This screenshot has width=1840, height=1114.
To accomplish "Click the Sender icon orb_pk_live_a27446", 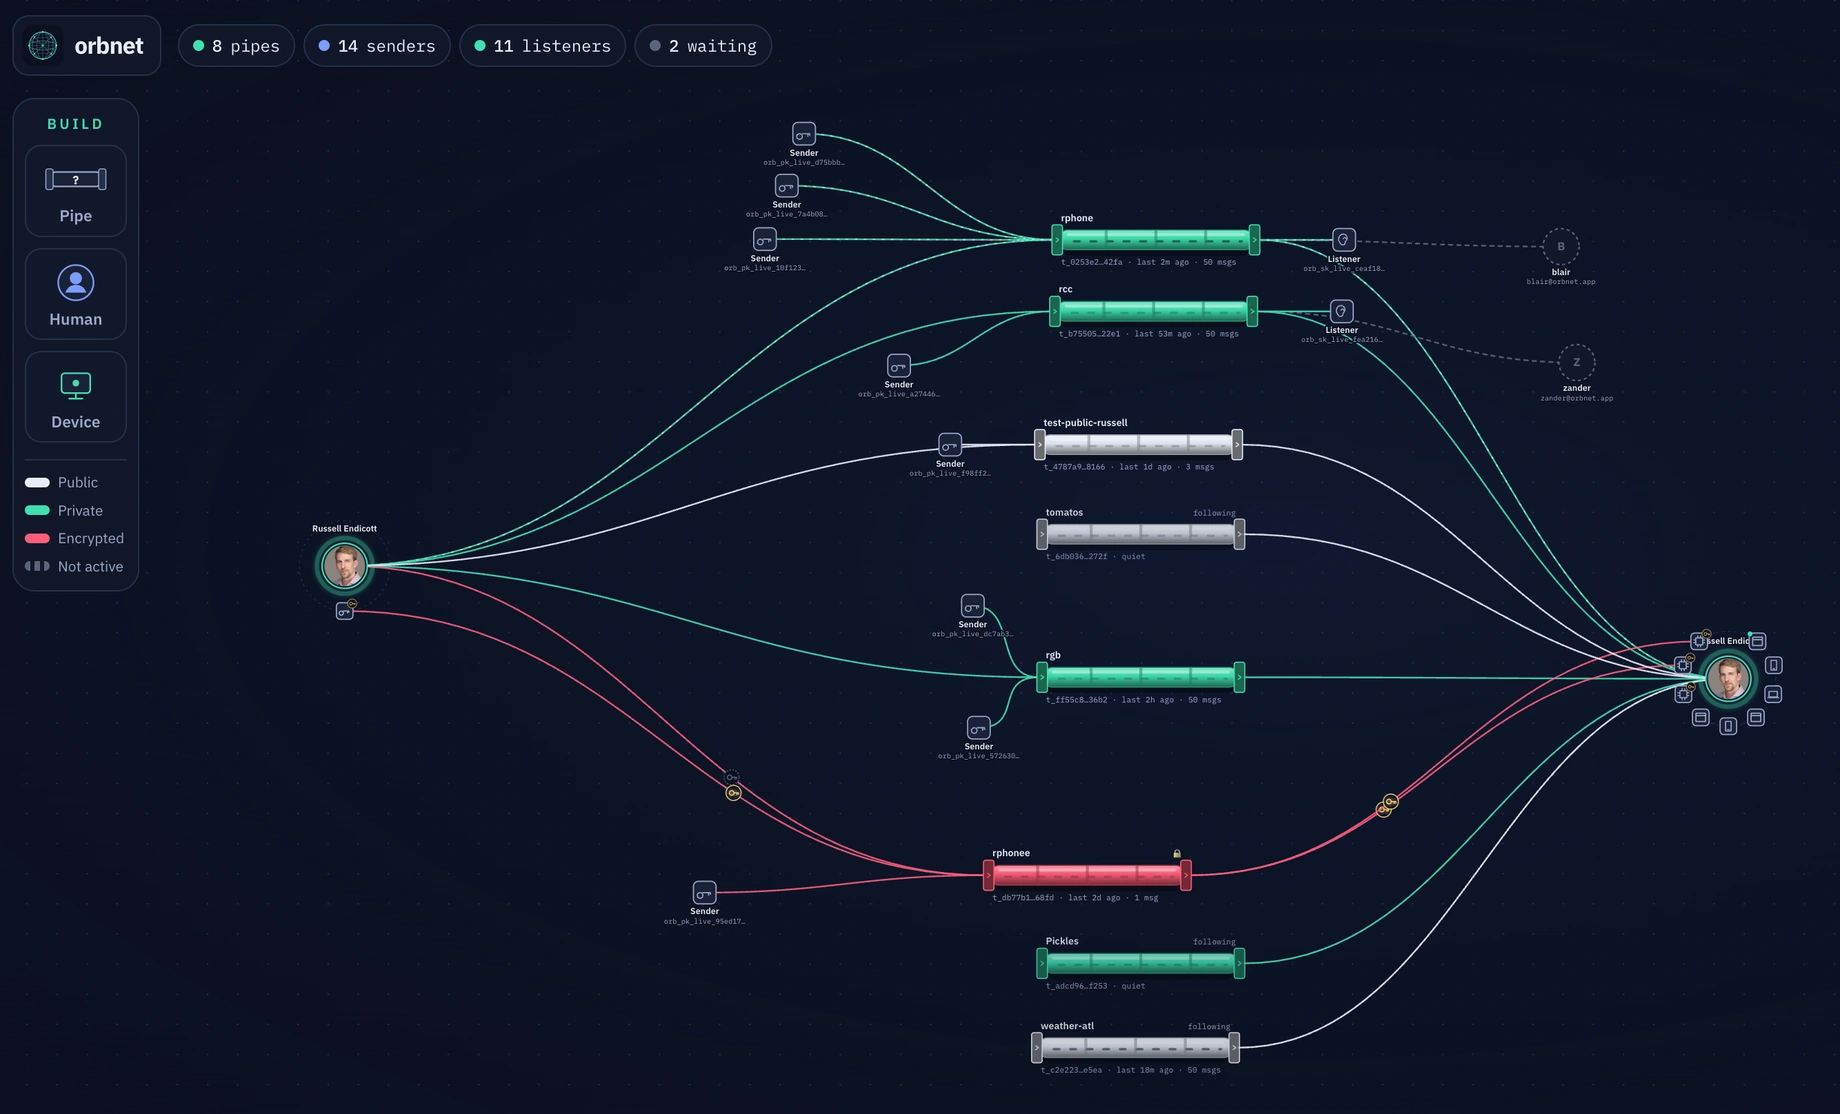I will 899,366.
